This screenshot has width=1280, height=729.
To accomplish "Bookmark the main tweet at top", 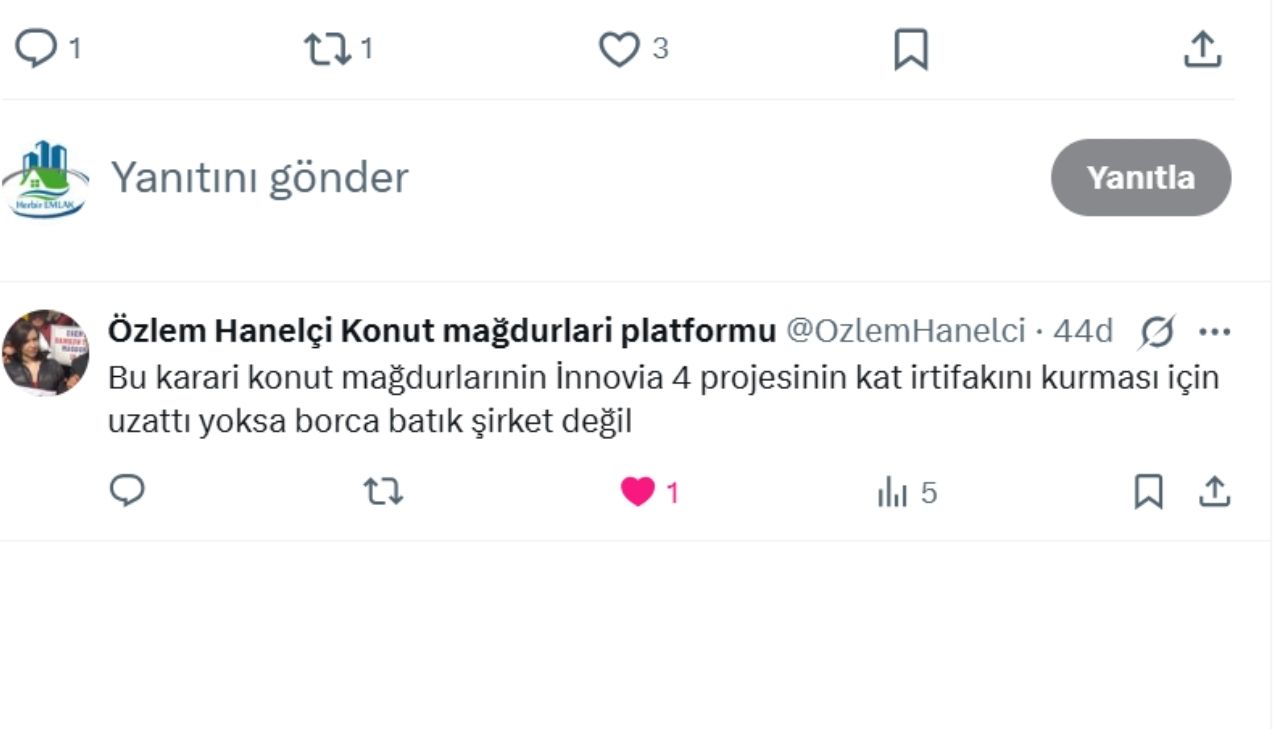I will coord(910,49).
